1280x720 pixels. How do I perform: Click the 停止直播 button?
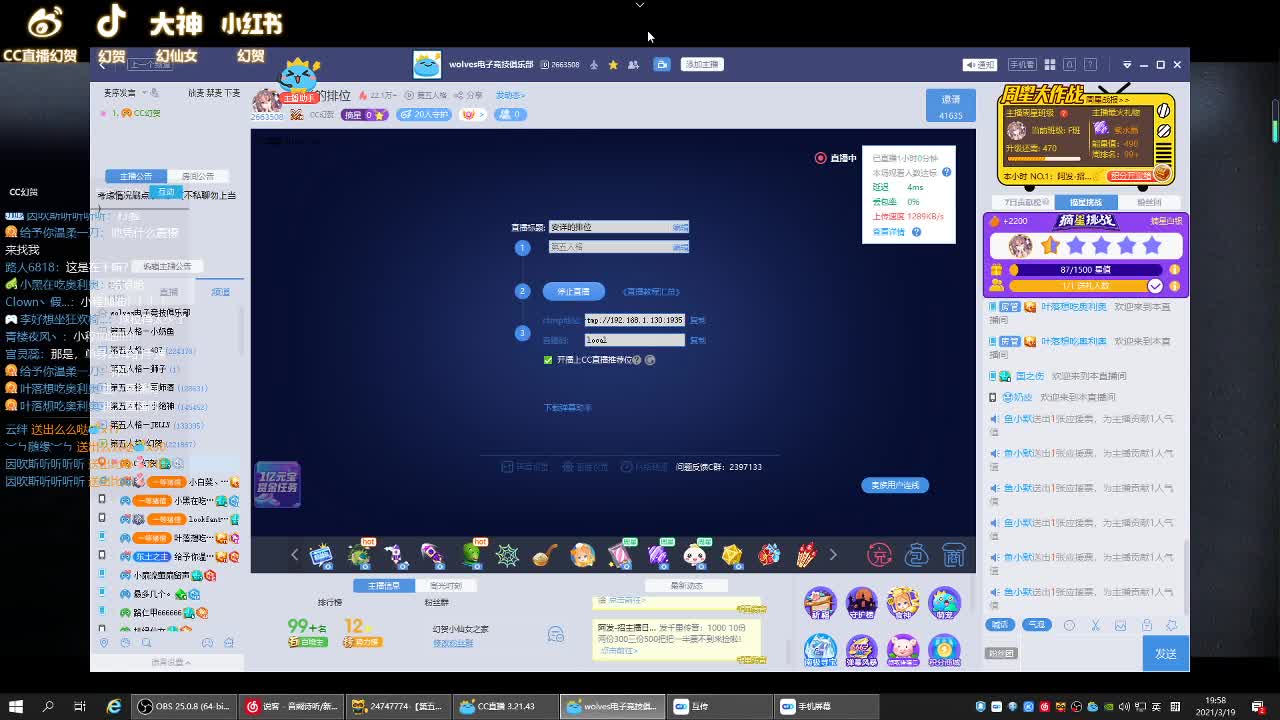(574, 291)
